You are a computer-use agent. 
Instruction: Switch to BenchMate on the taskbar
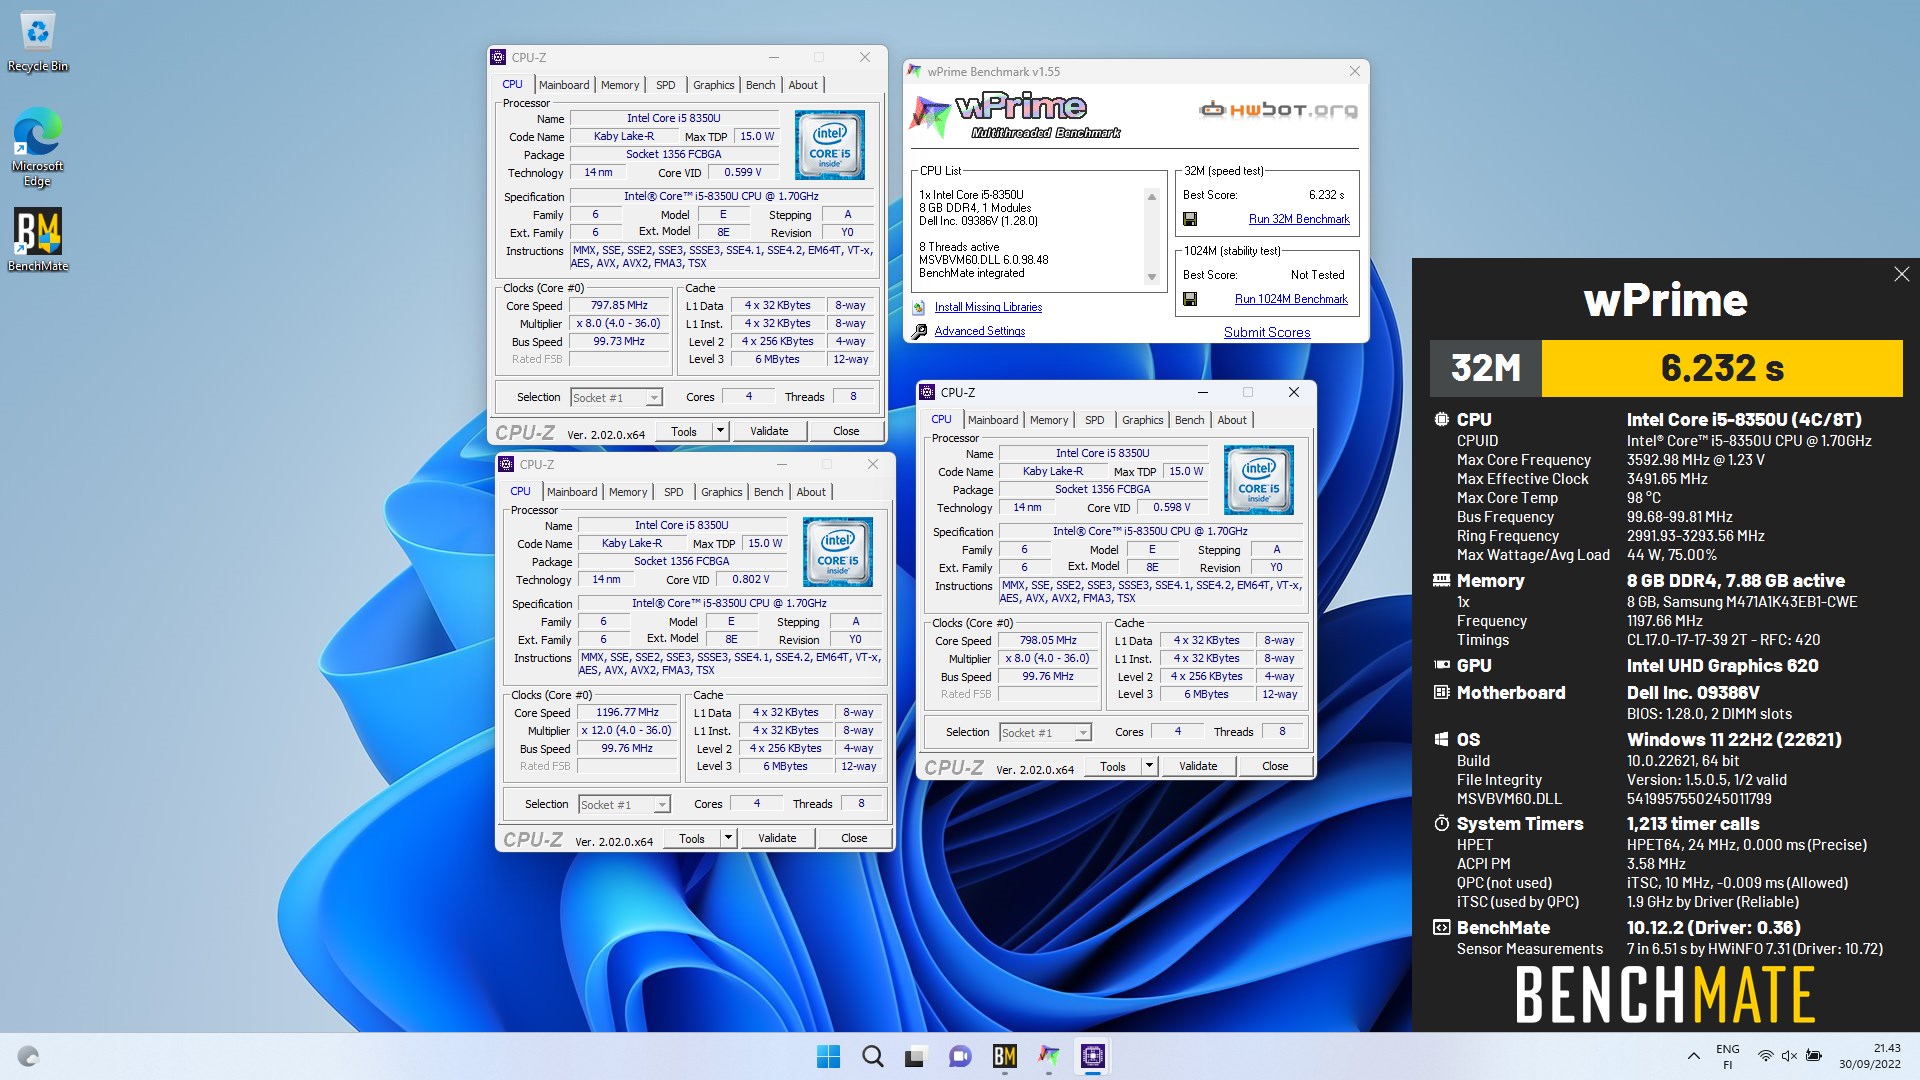pyautogui.click(x=1004, y=1056)
